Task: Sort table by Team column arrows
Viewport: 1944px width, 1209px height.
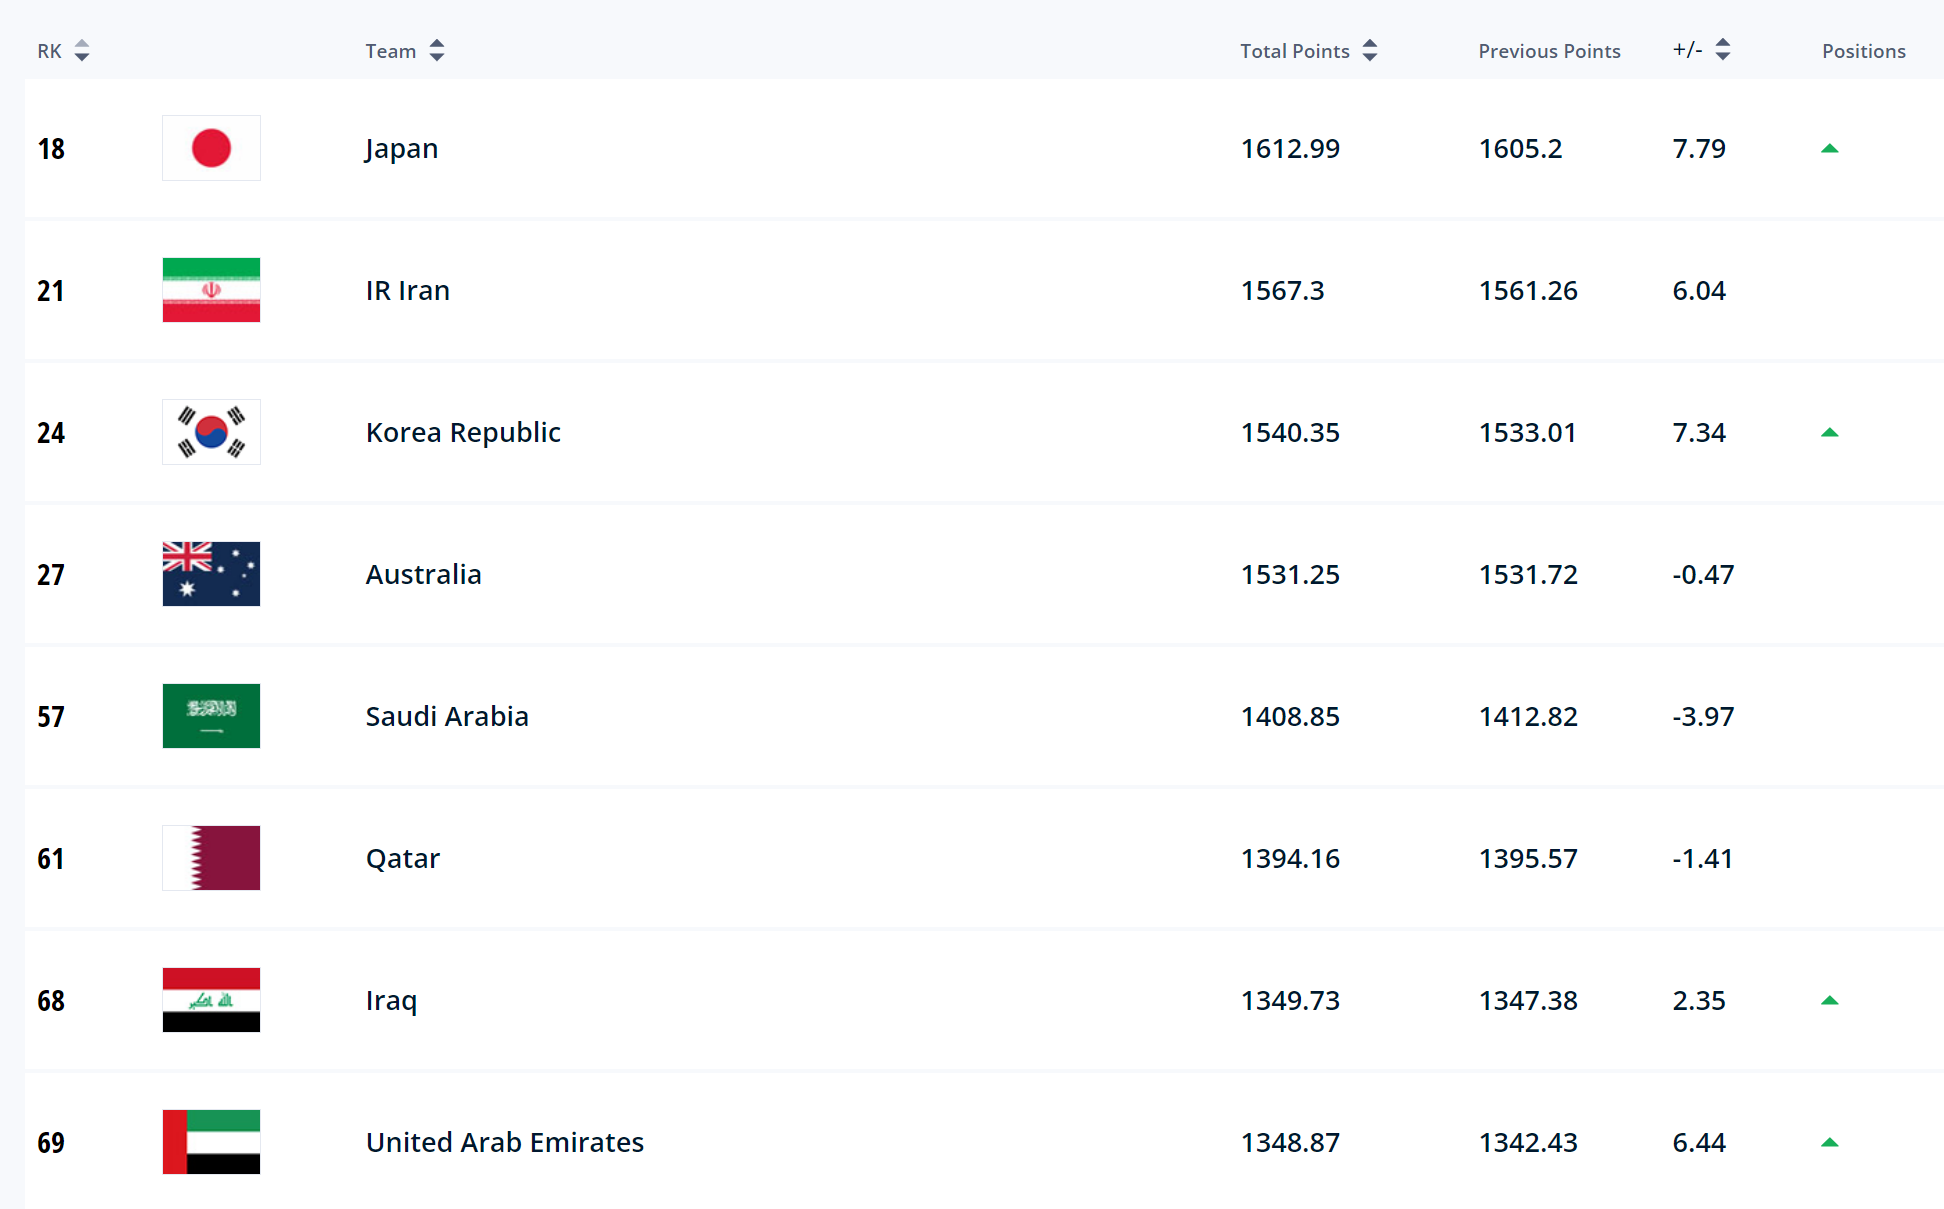Action: point(437,51)
